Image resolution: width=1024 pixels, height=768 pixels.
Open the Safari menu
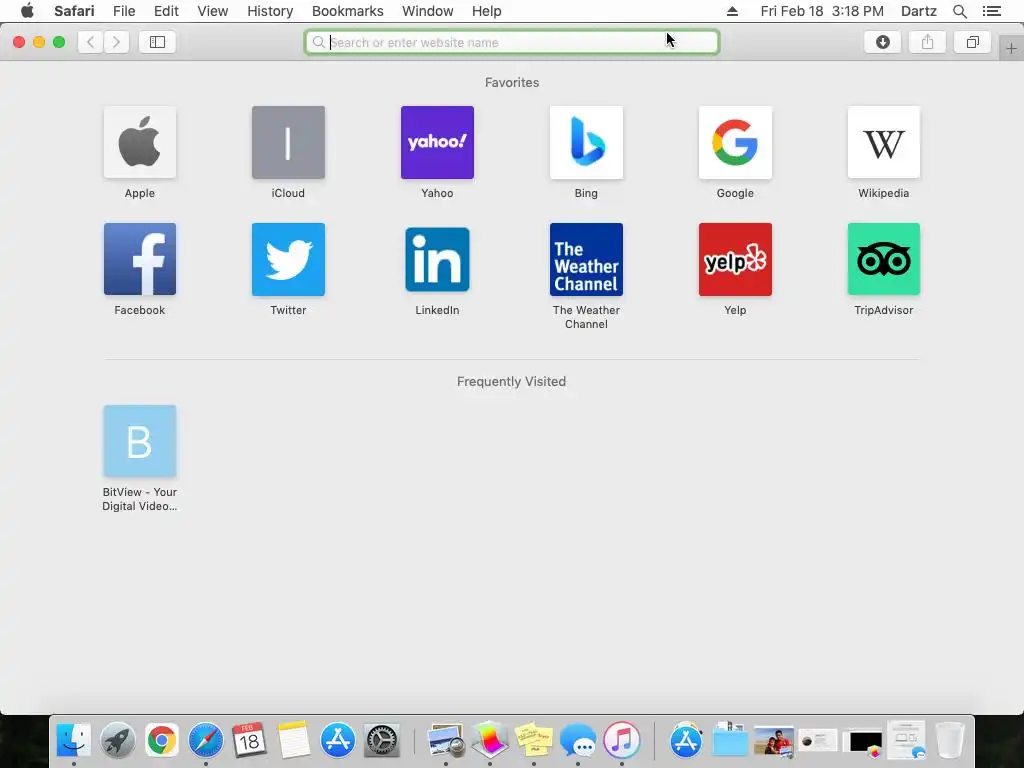(74, 11)
